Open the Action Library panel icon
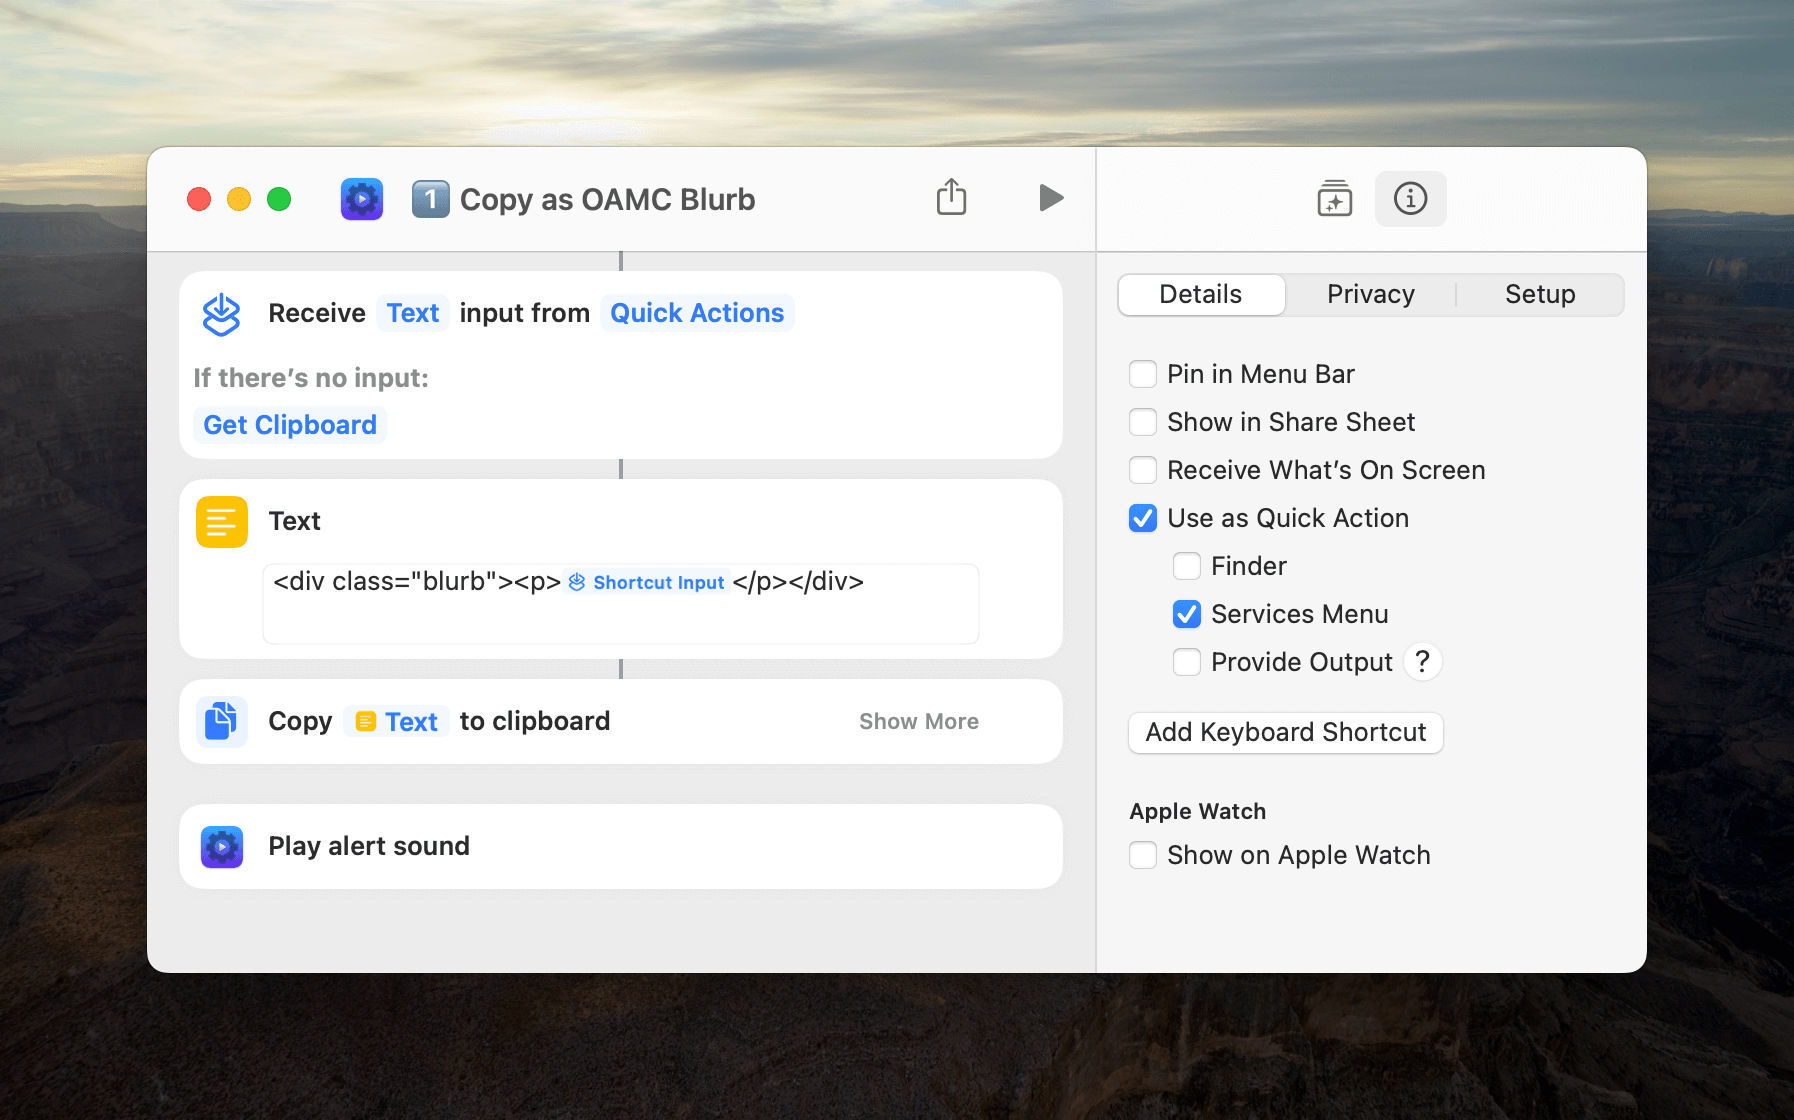This screenshot has height=1120, width=1794. (1334, 199)
